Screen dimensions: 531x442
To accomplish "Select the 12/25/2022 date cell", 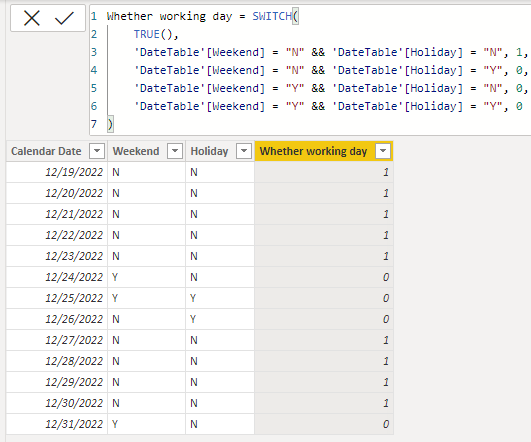I will coord(57,298).
